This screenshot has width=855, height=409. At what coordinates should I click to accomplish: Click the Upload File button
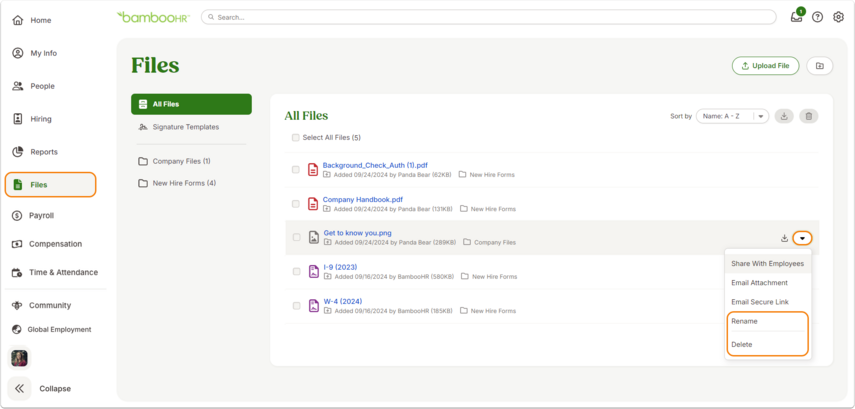(x=765, y=66)
